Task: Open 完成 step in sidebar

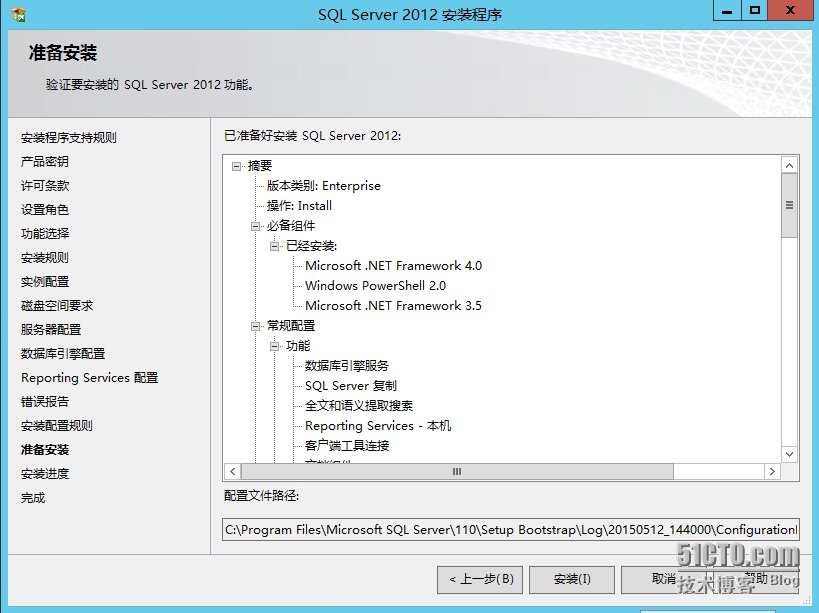Action: 32,498
